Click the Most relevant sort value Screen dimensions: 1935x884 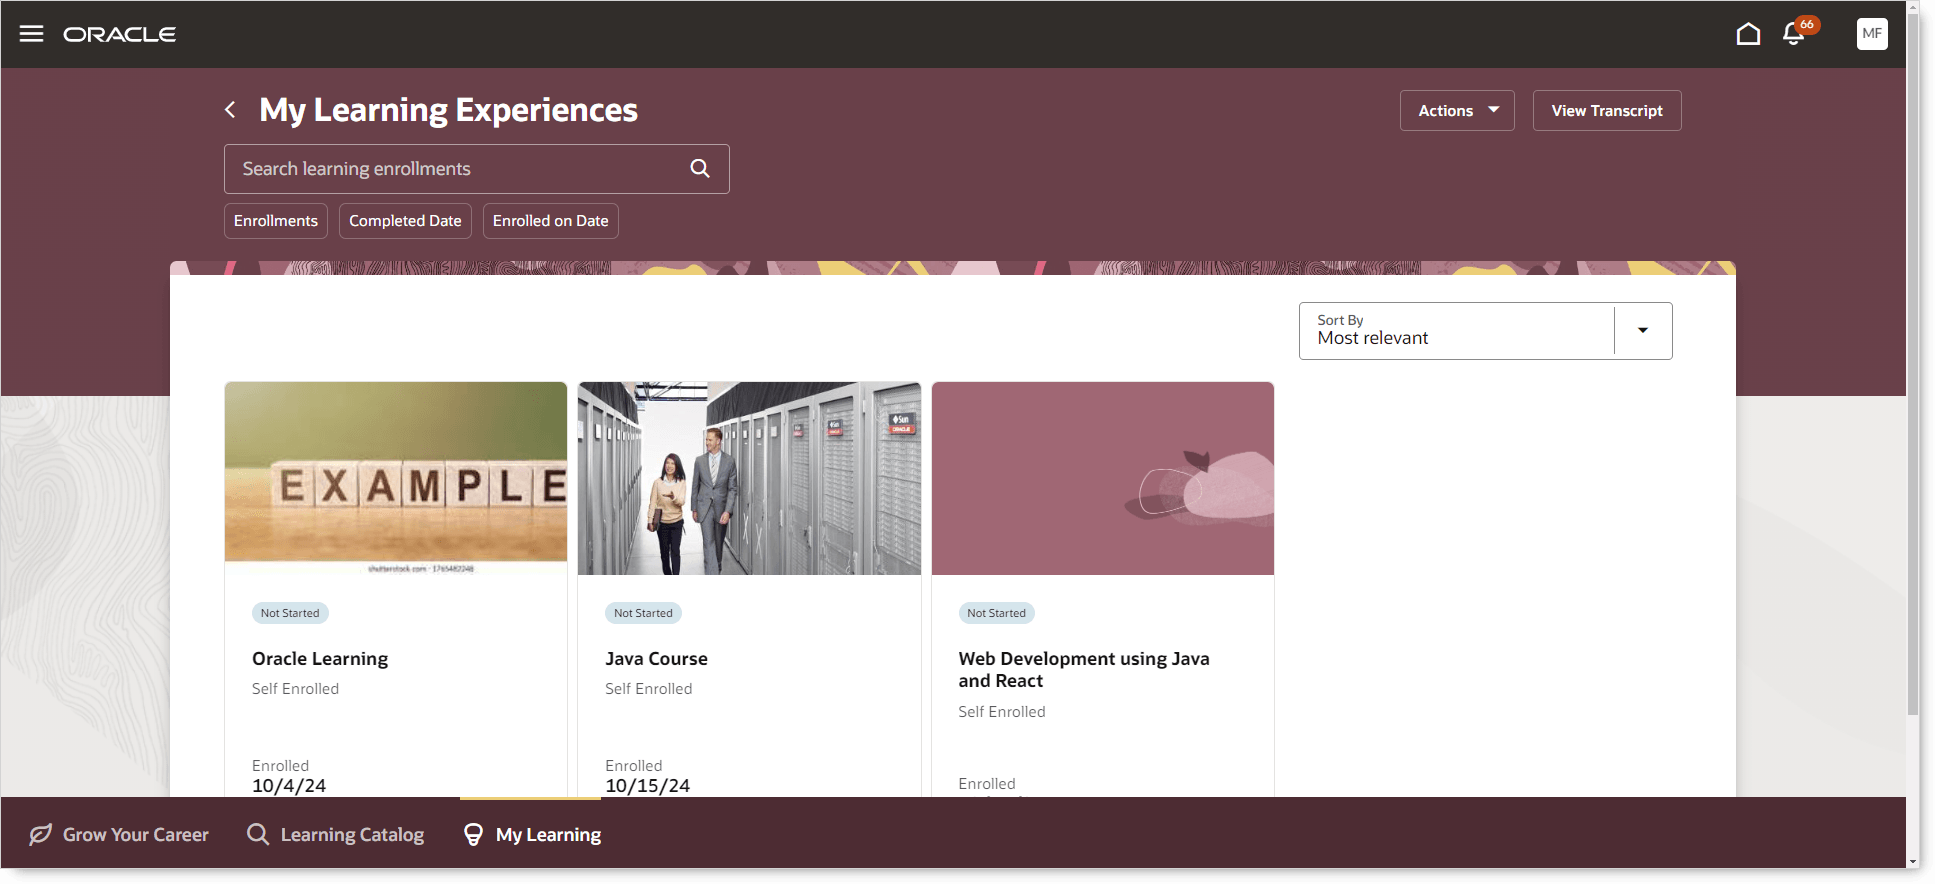click(x=1373, y=339)
